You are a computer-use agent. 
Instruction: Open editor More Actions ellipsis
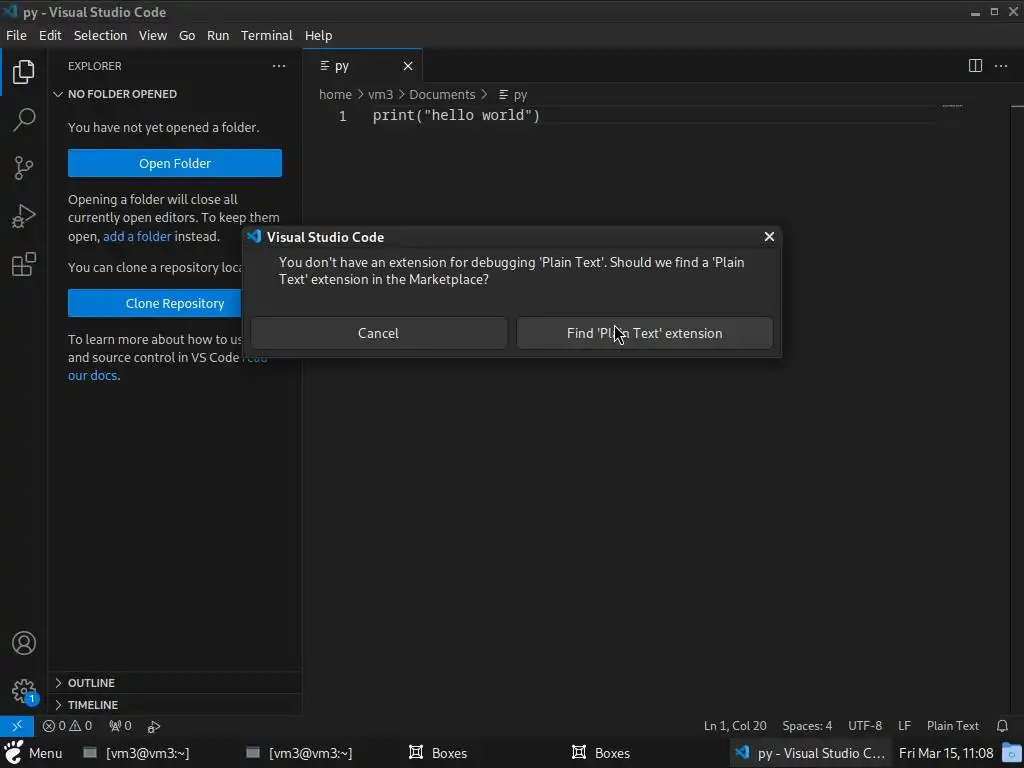click(x=1000, y=66)
